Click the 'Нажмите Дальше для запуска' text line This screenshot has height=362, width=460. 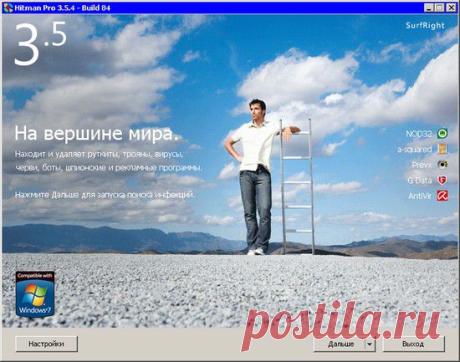104,195
